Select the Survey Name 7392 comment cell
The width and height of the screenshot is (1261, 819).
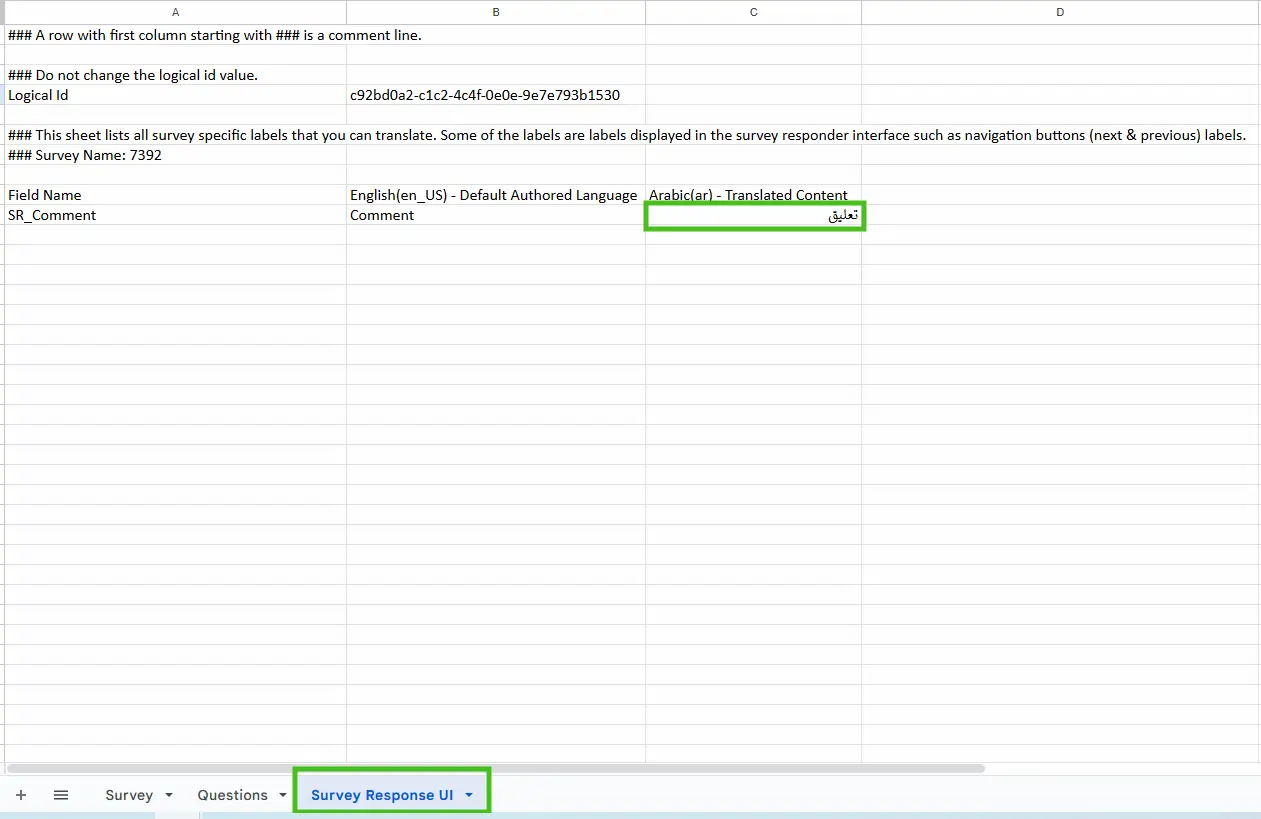coord(175,155)
